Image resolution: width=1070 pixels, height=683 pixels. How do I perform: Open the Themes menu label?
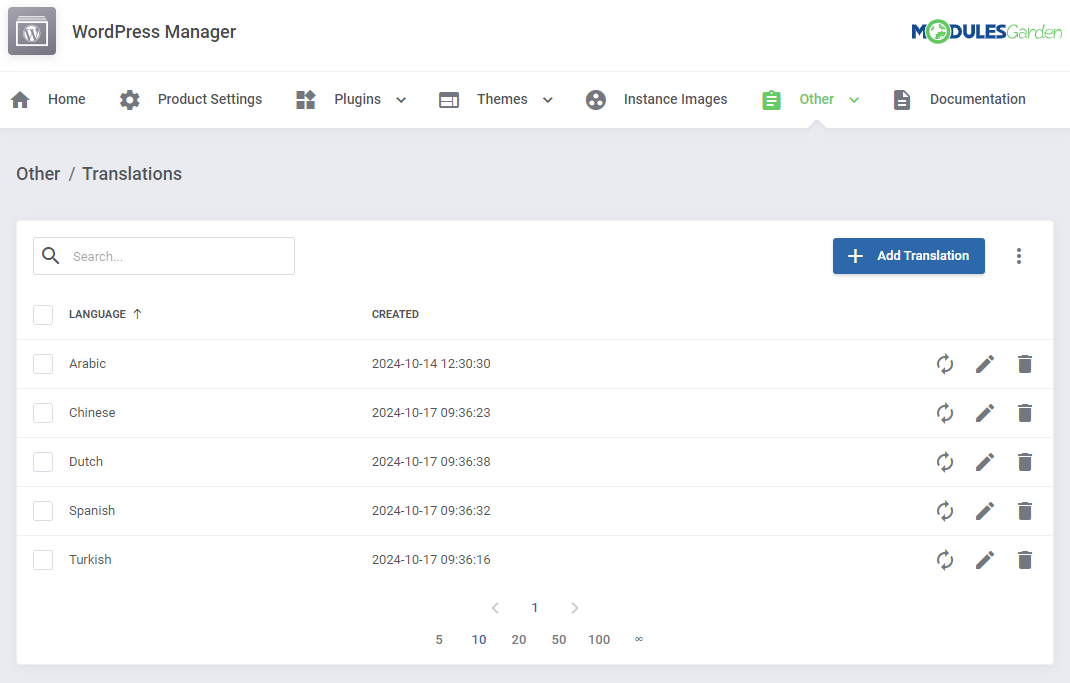coord(502,100)
